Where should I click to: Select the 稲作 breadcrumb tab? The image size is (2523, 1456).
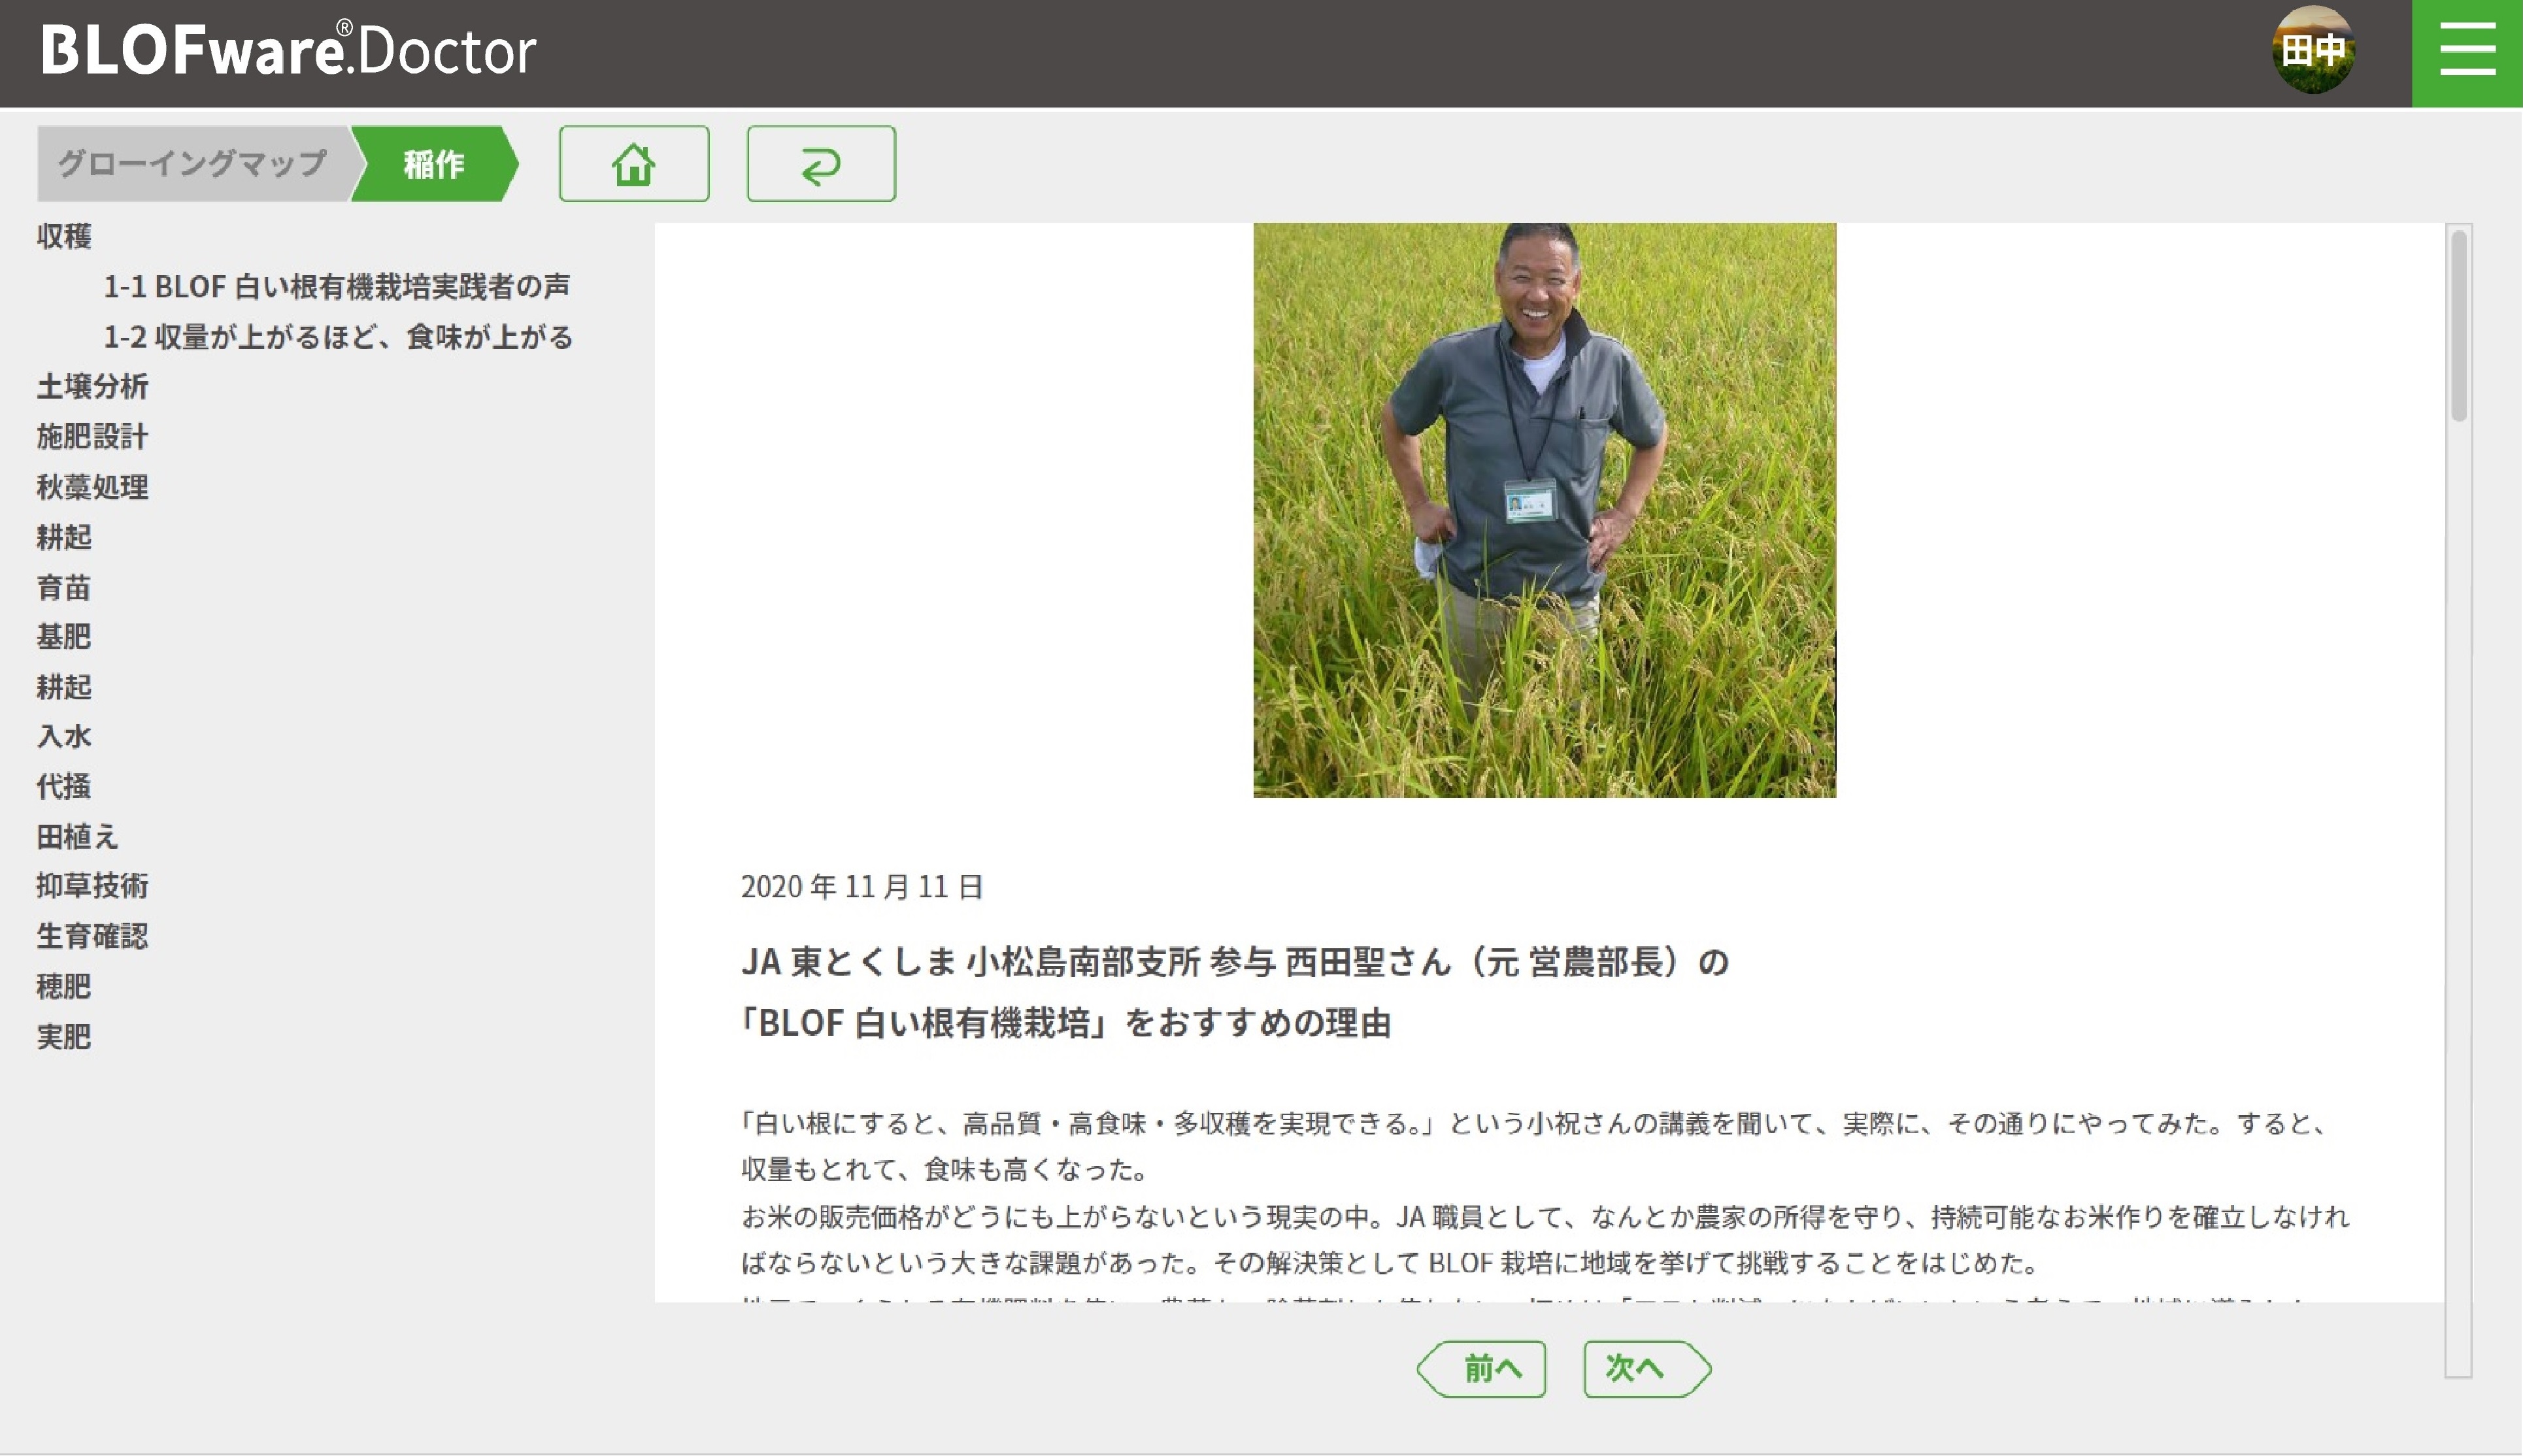click(434, 164)
